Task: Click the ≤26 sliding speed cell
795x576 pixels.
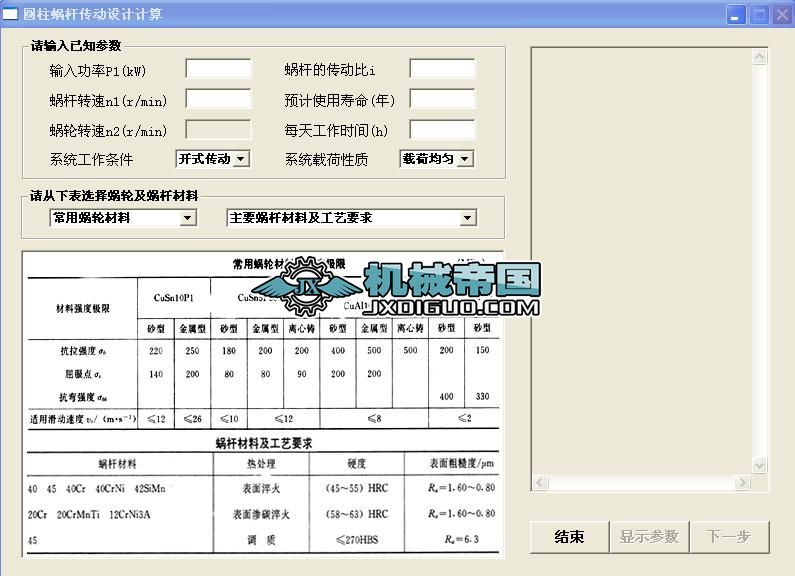Action: [x=193, y=419]
